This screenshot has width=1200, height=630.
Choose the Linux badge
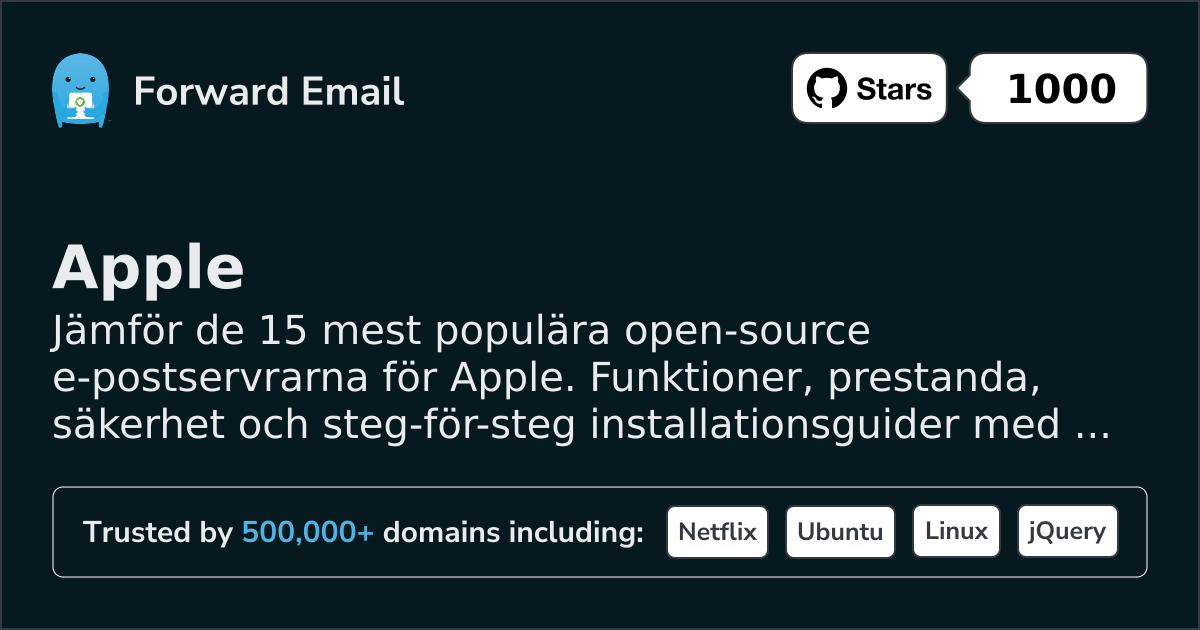coord(956,532)
